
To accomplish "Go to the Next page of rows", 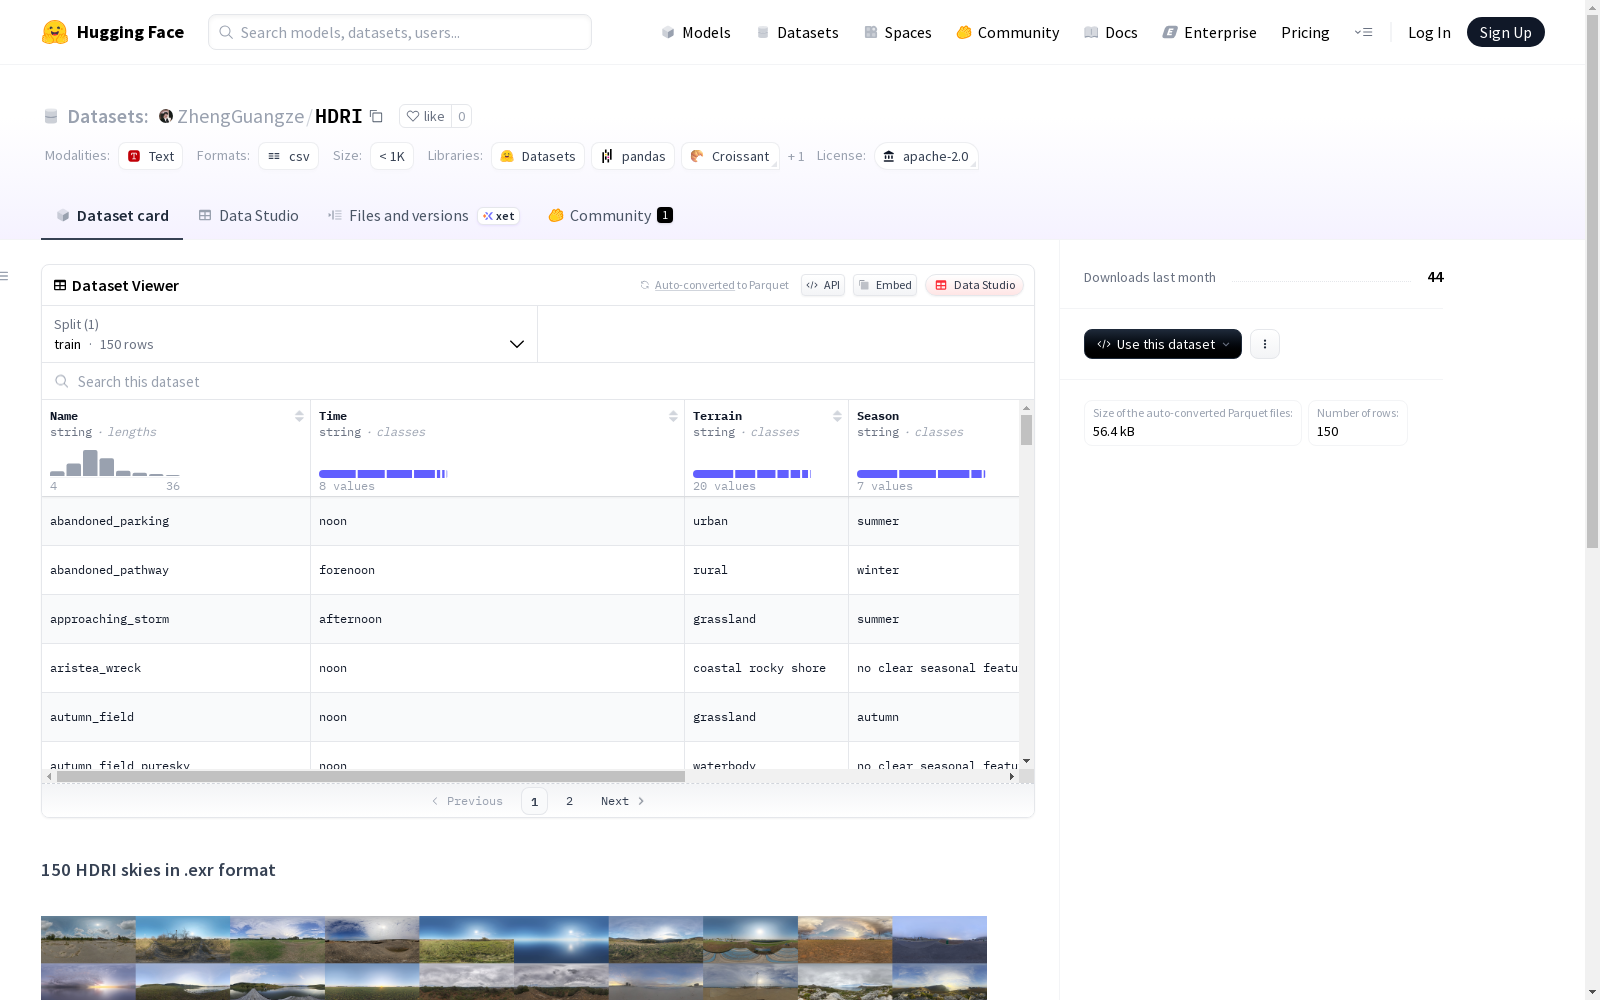I will (x=622, y=801).
